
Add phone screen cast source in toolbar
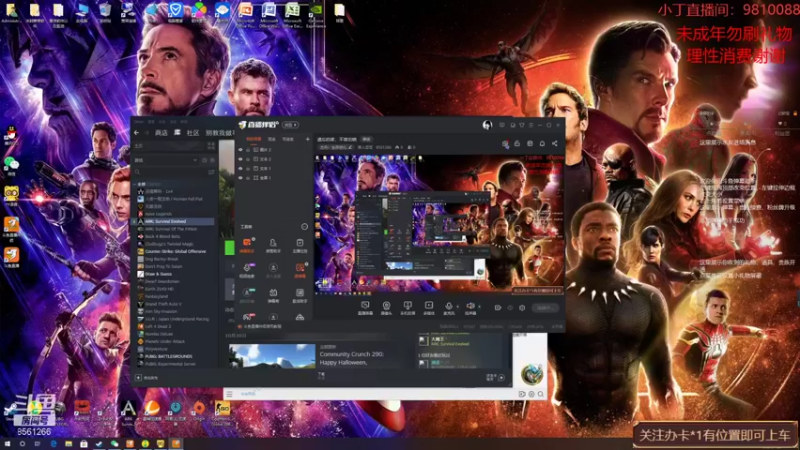tap(407, 308)
